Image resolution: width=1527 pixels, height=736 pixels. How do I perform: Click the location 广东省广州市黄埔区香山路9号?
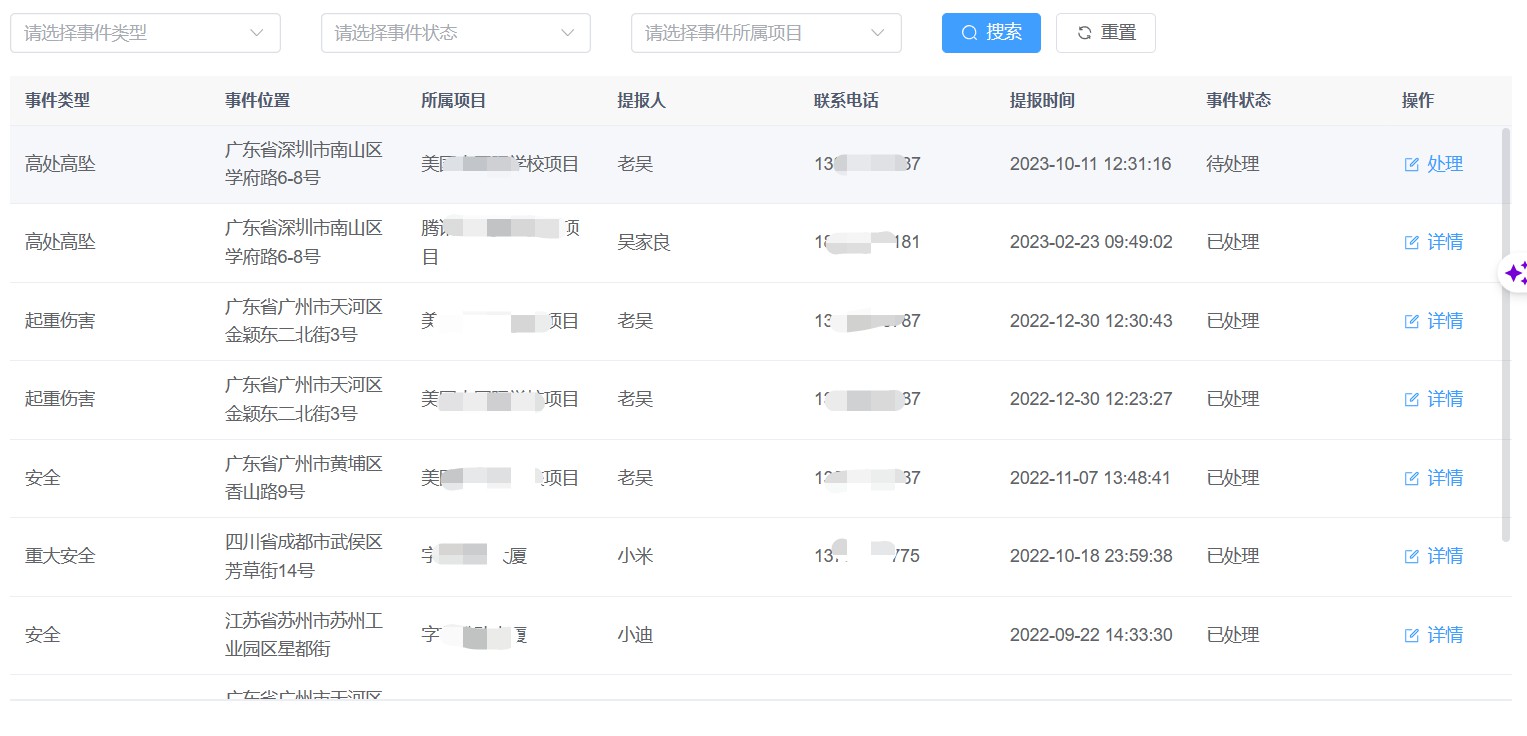[304, 478]
